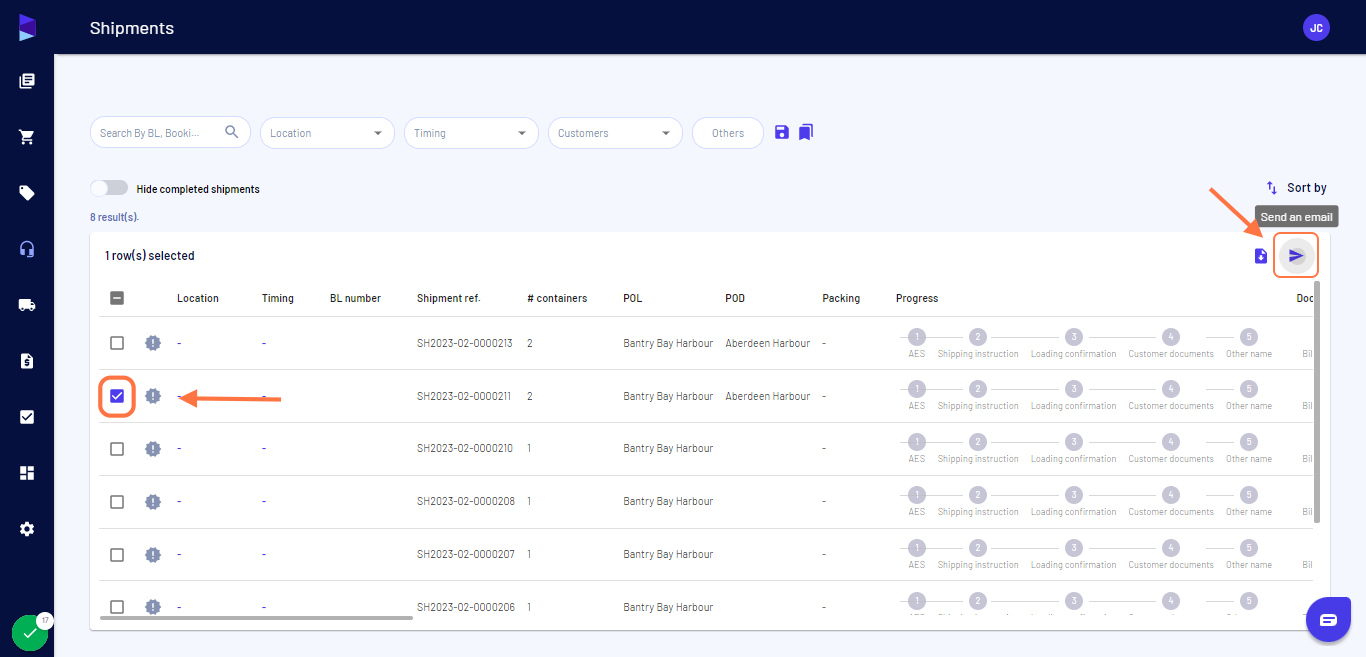This screenshot has height=657, width=1366.
Task: Open the invoice dollar sidebar icon
Action: click(x=27, y=361)
